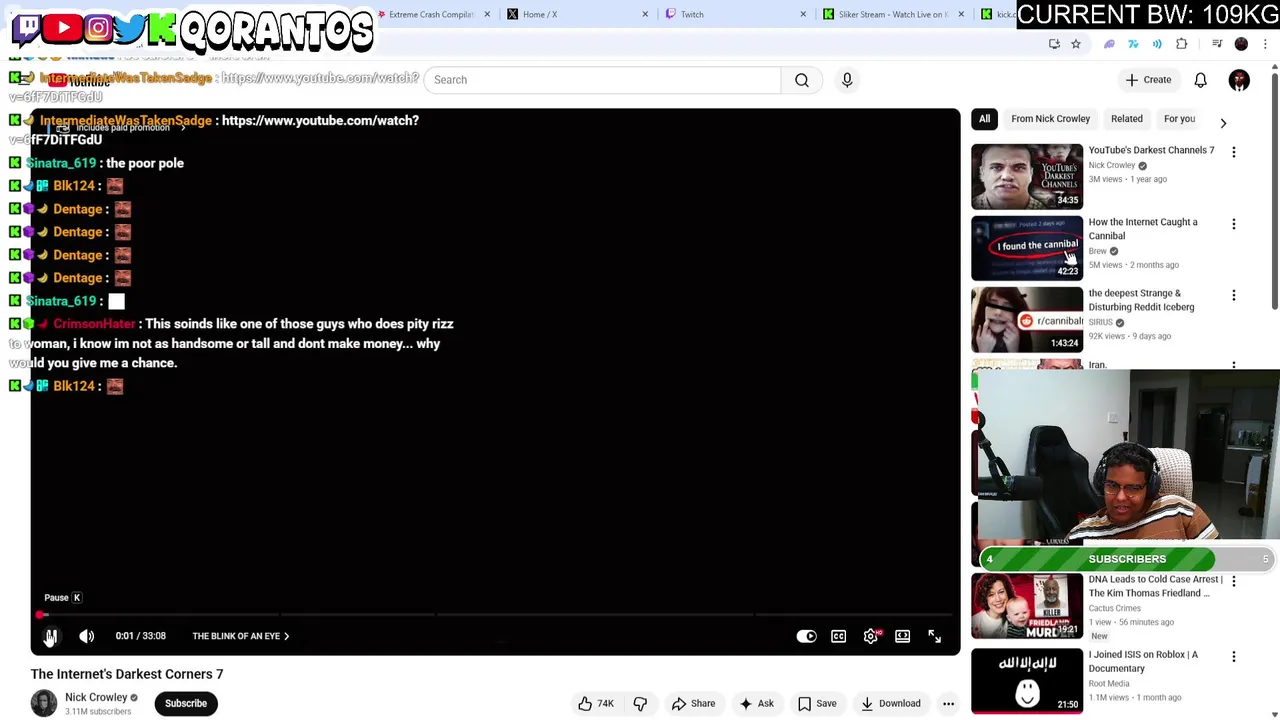Switch to theater mode icon
1280x720 pixels.
(903, 636)
